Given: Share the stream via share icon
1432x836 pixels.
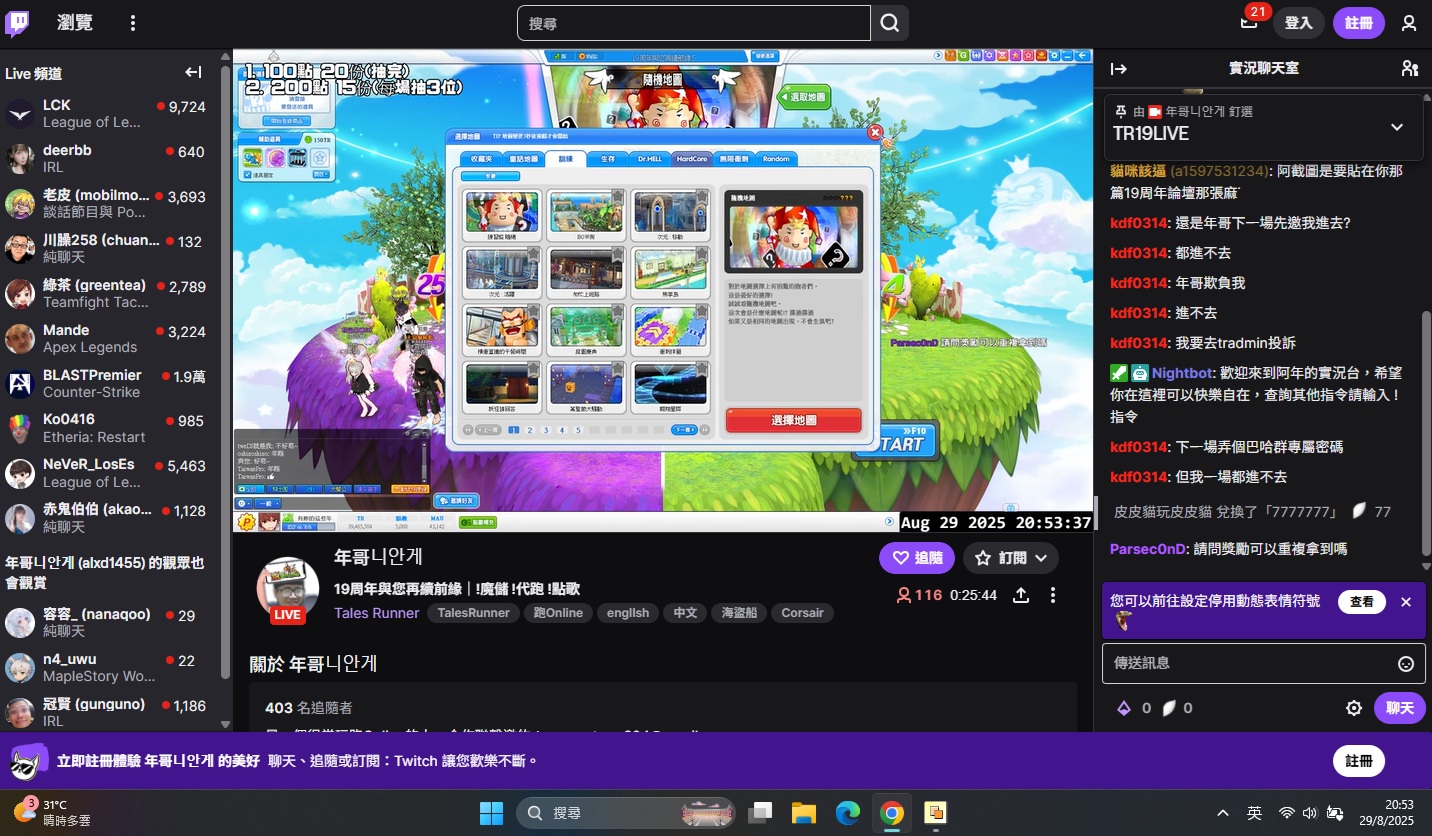Looking at the screenshot, I should click(1021, 595).
